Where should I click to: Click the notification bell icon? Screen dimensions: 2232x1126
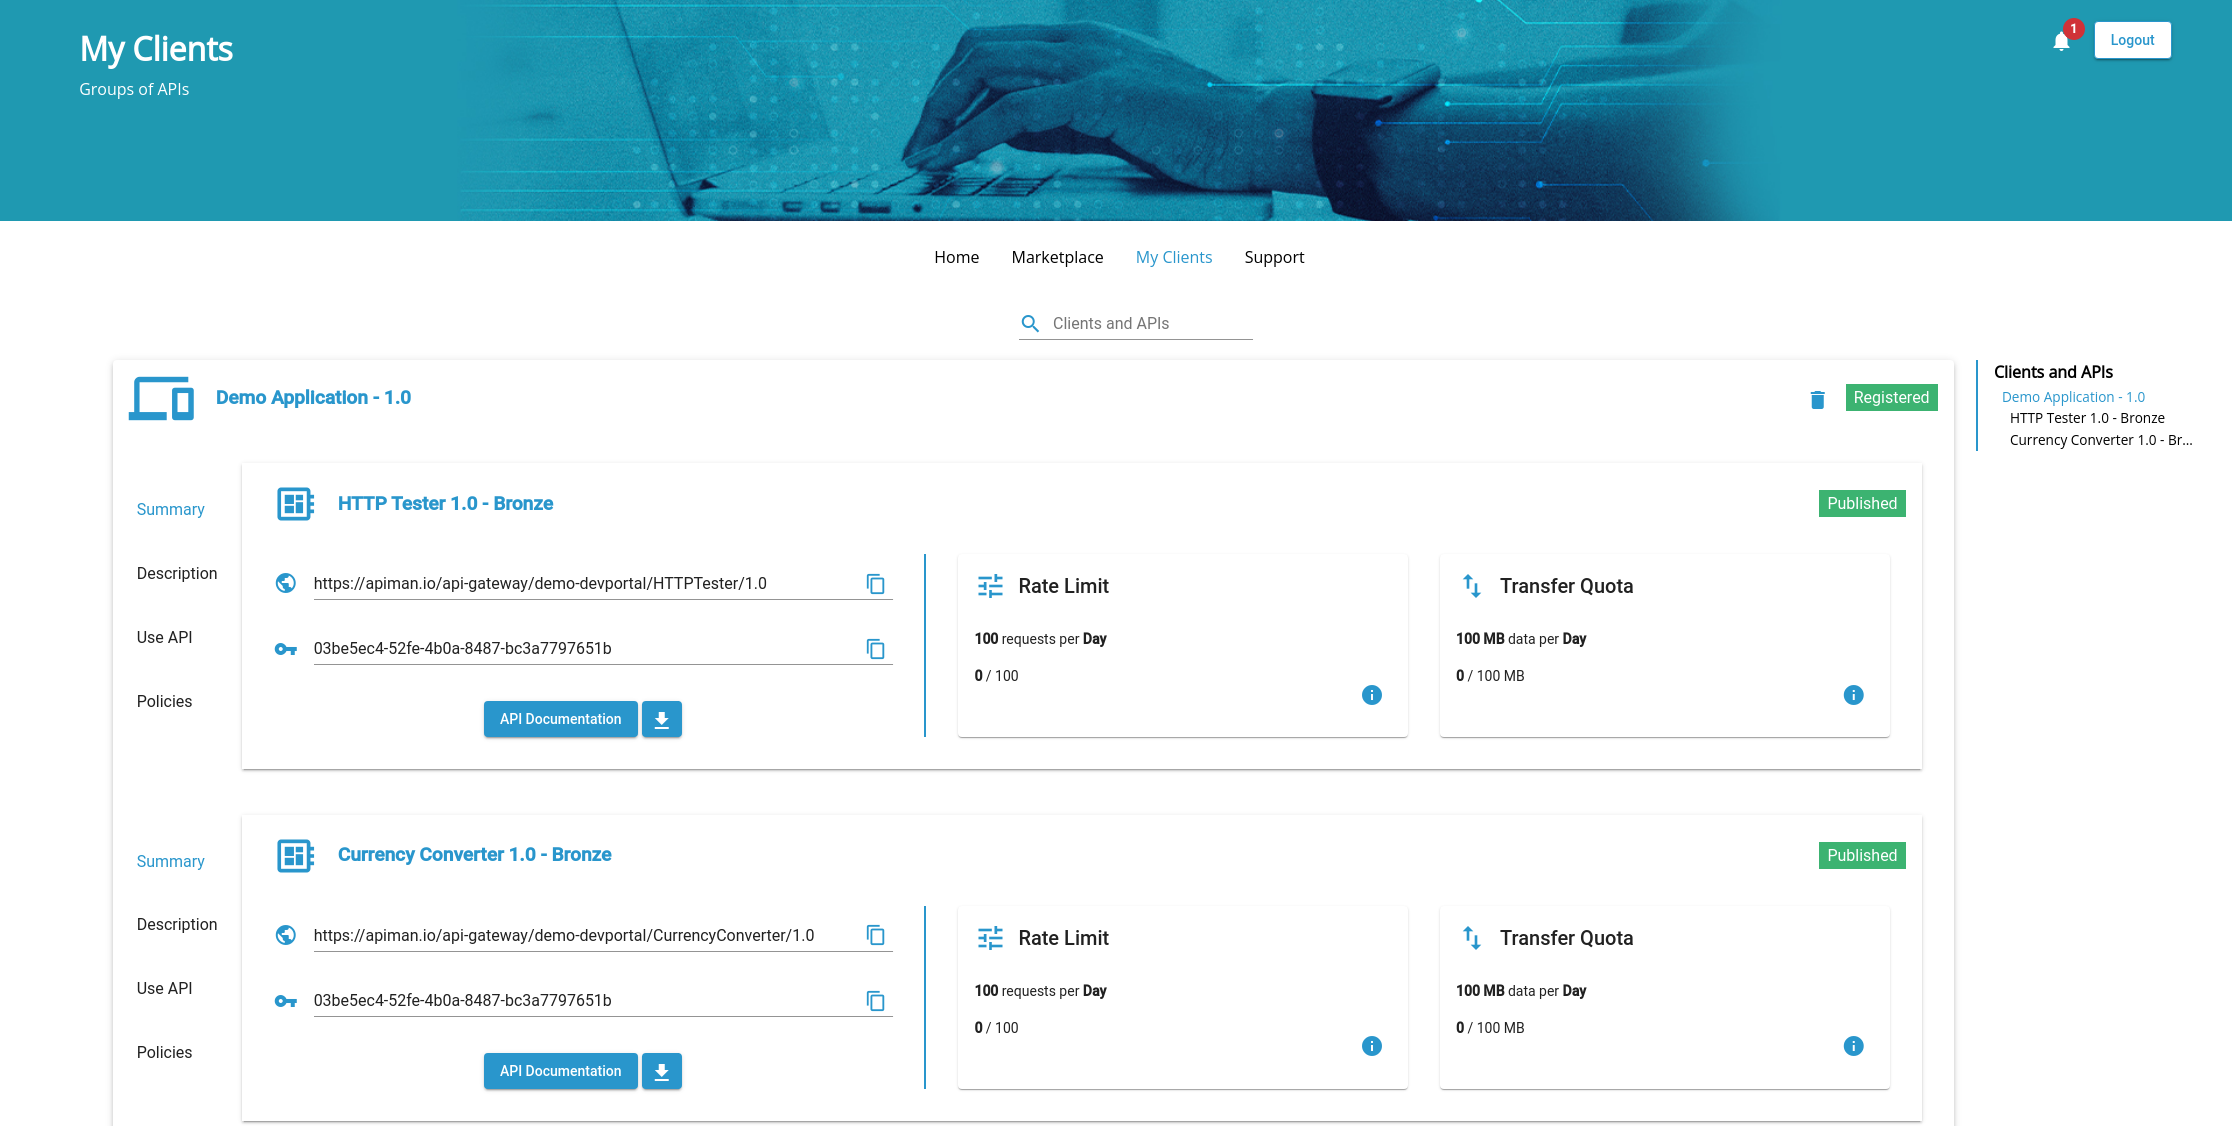click(2061, 42)
